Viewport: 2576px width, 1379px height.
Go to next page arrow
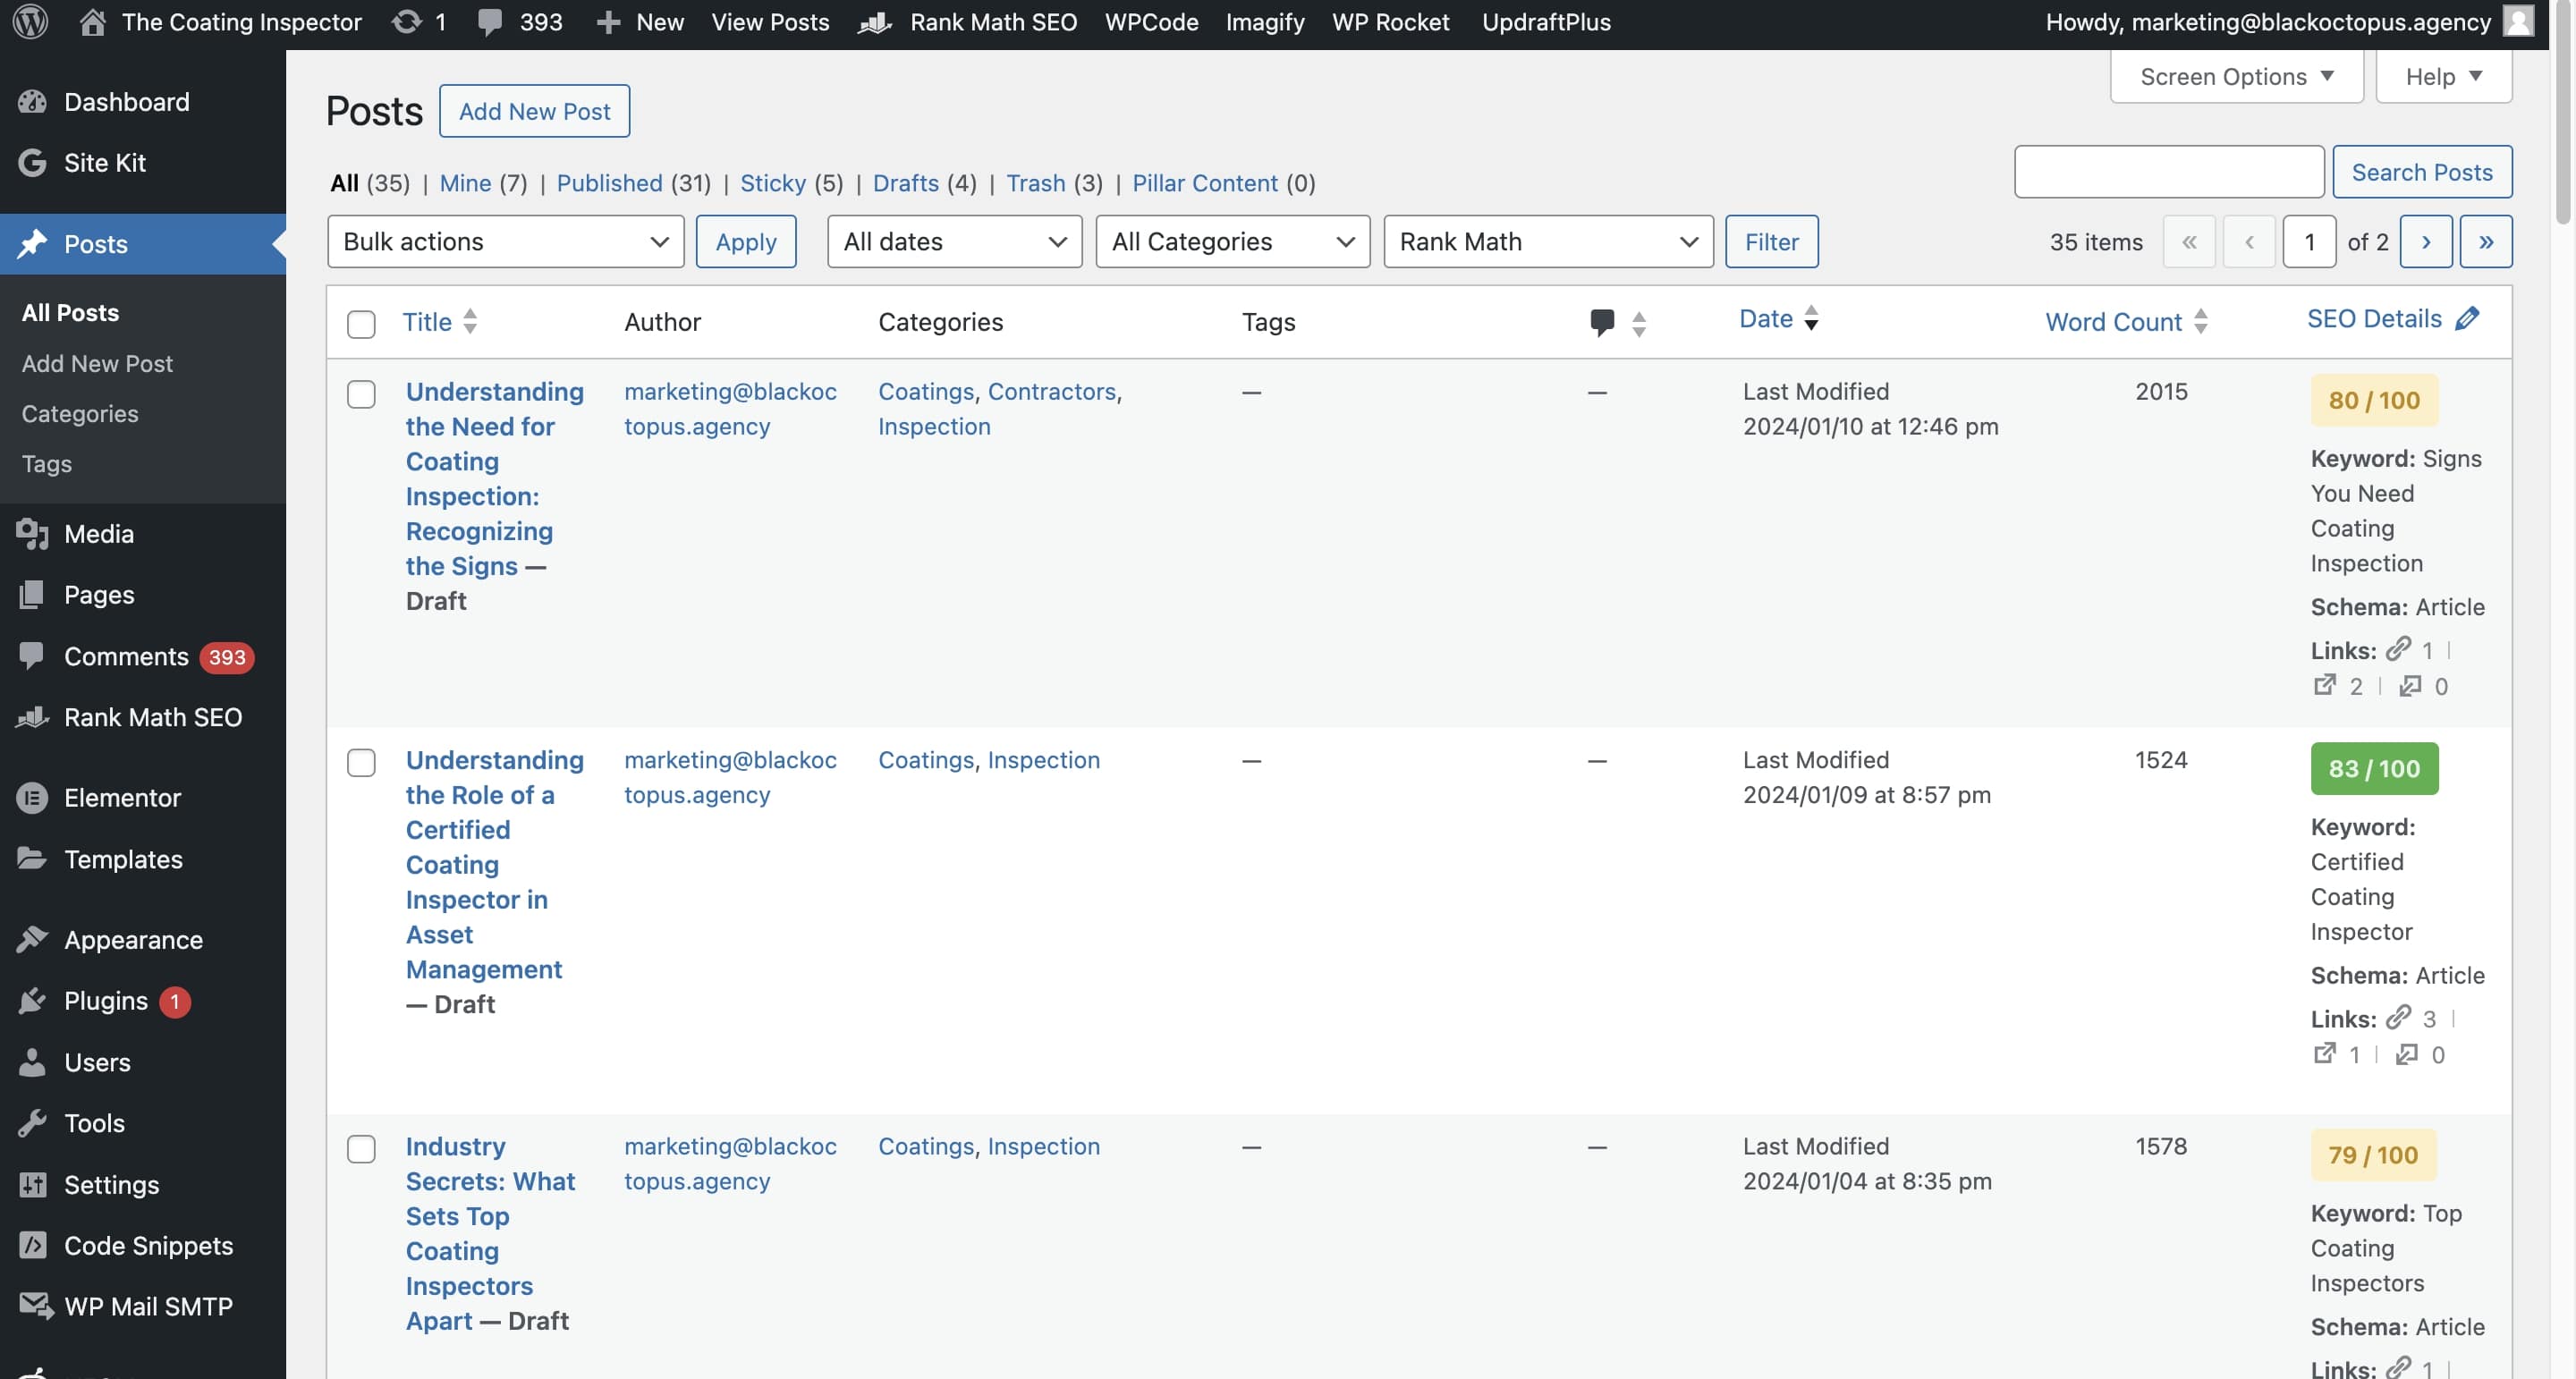click(2425, 242)
